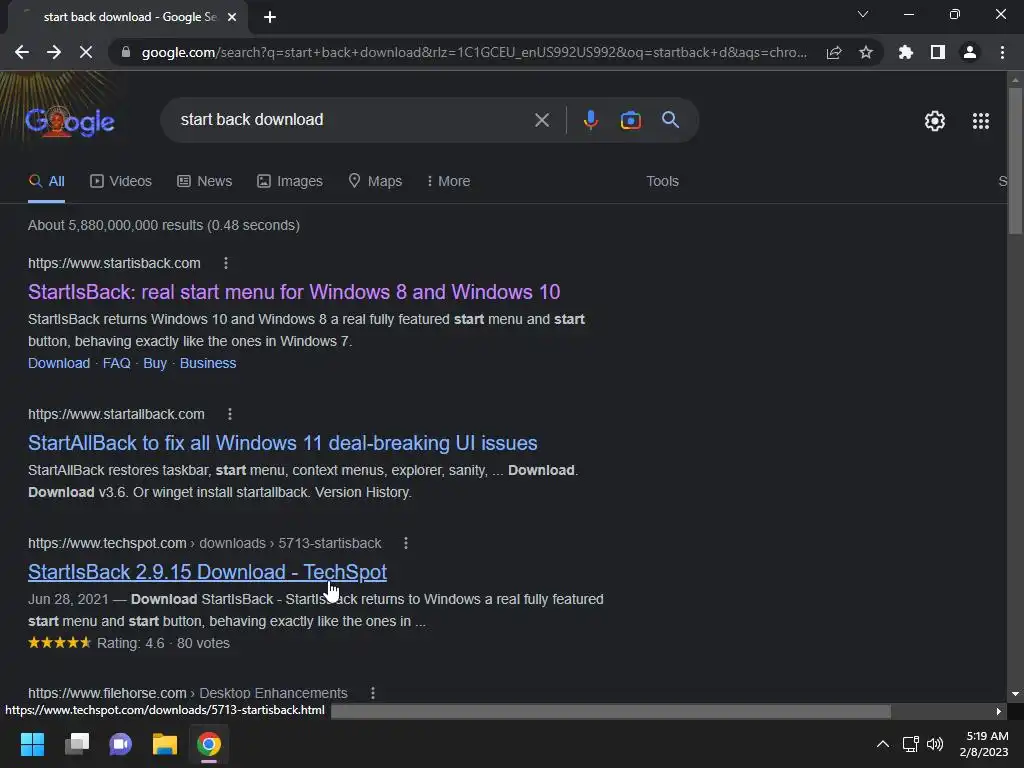This screenshot has width=1024, height=768.
Task: Click the Google logo
Action: click(x=70, y=121)
